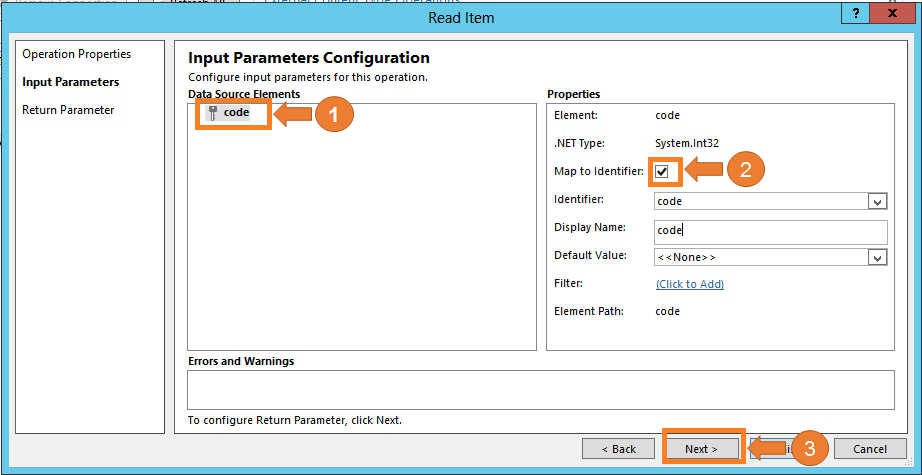
Task: Click the key icon beside code element
Action: (212, 113)
